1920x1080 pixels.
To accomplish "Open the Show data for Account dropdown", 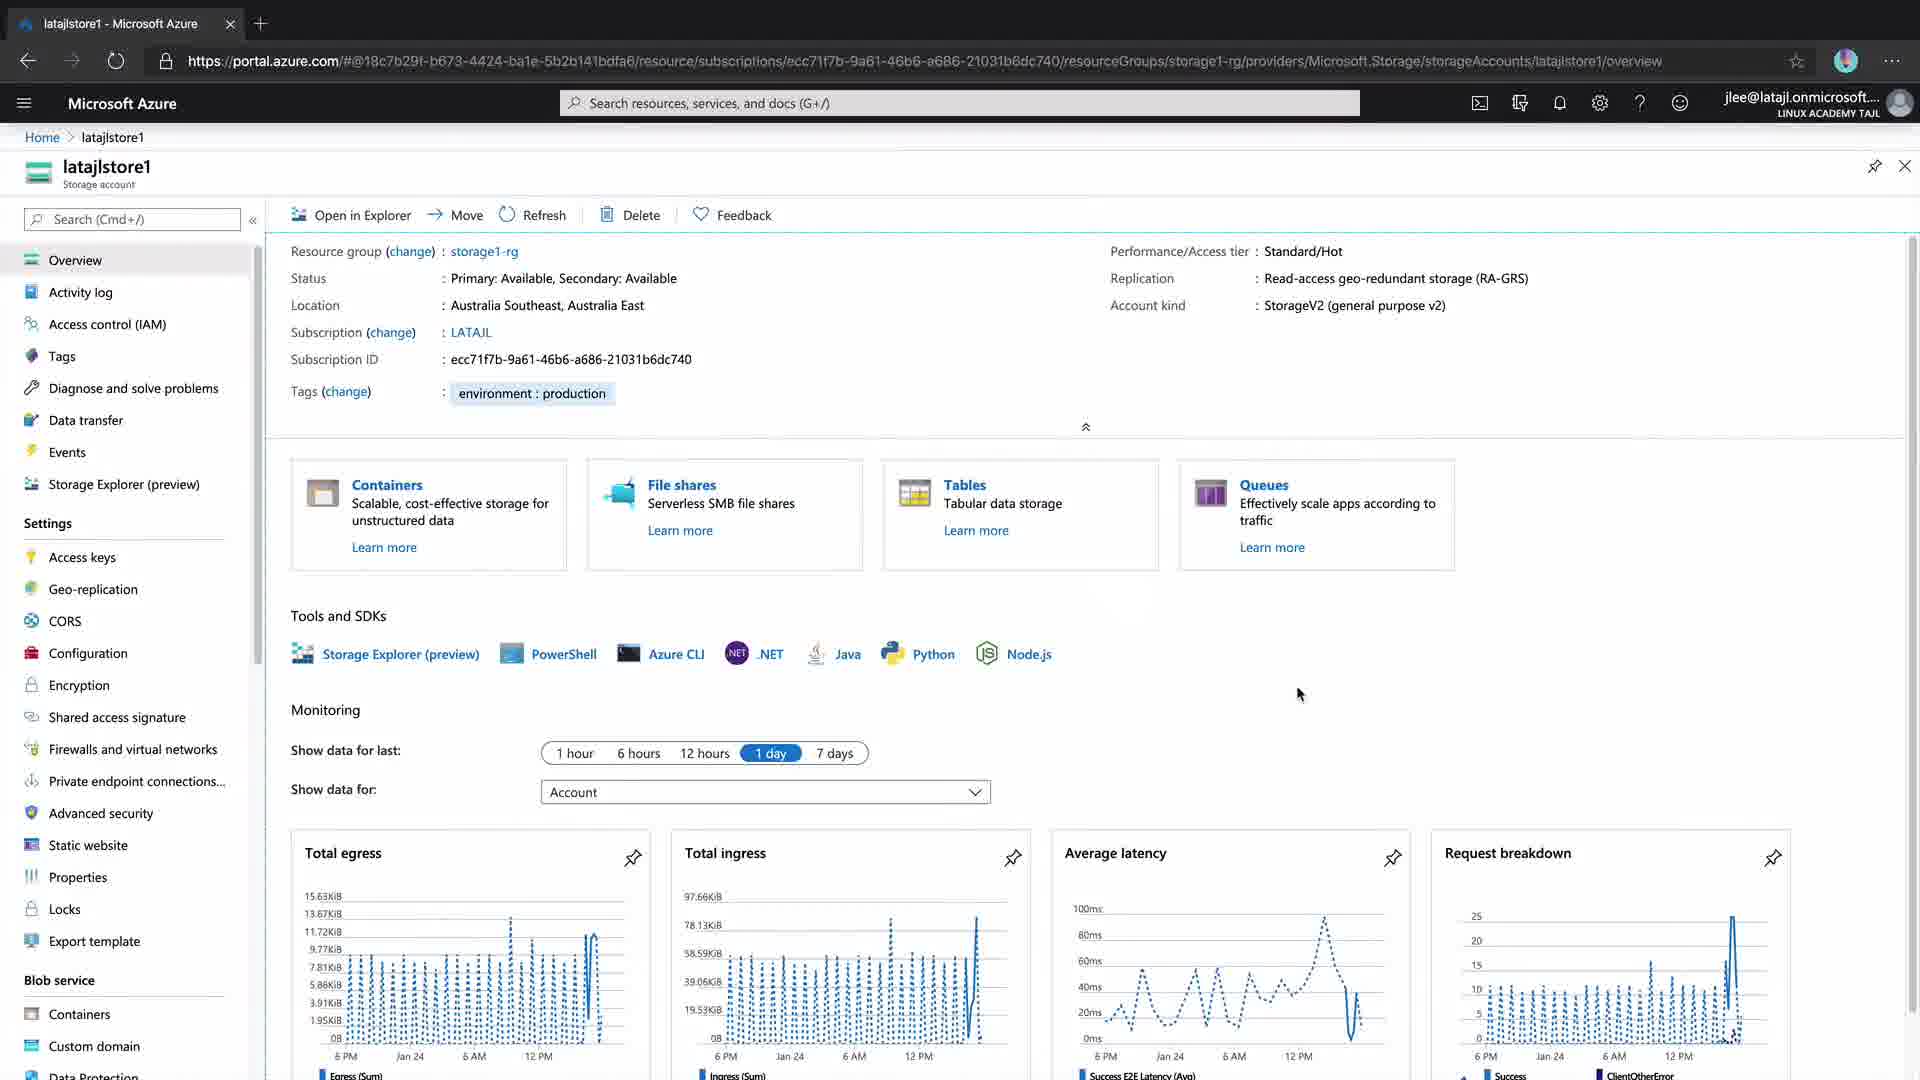I will point(765,792).
